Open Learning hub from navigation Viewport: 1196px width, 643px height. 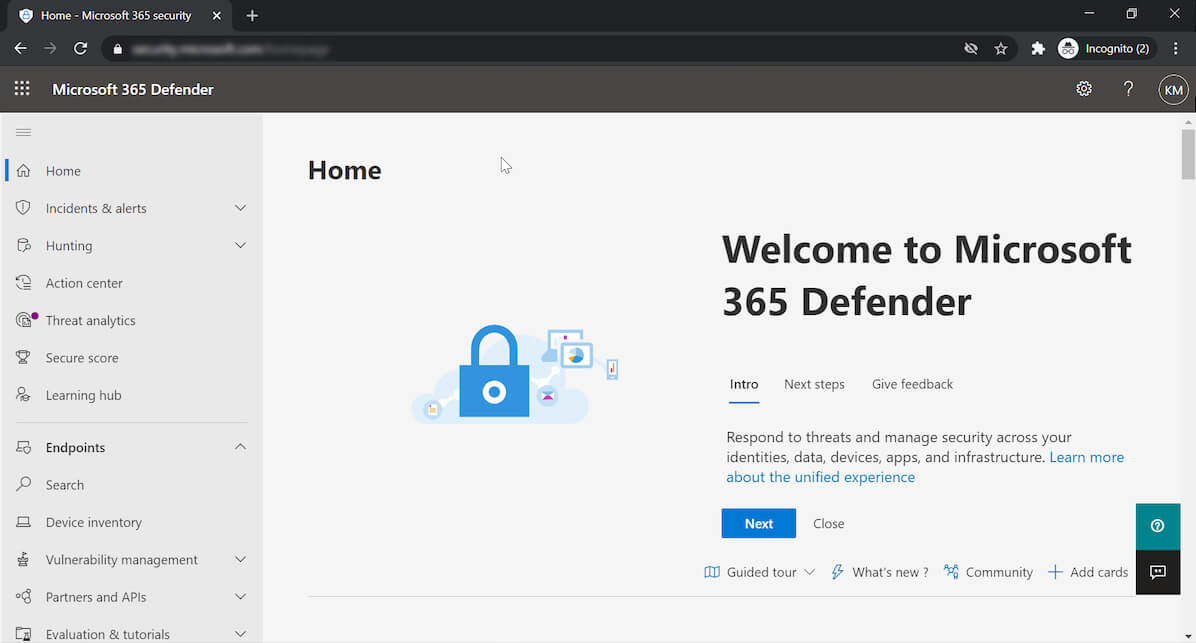coord(83,395)
